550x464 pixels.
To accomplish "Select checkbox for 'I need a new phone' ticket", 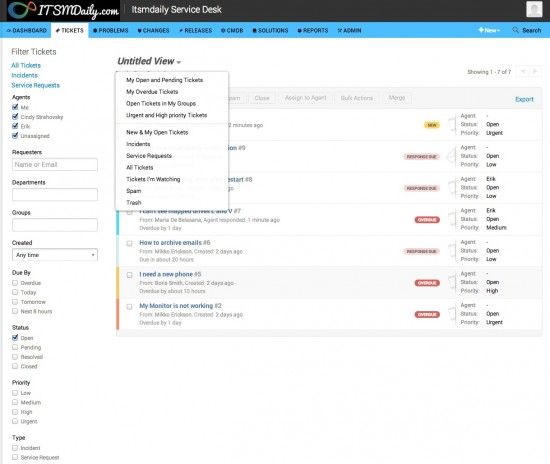I will coord(129,275).
